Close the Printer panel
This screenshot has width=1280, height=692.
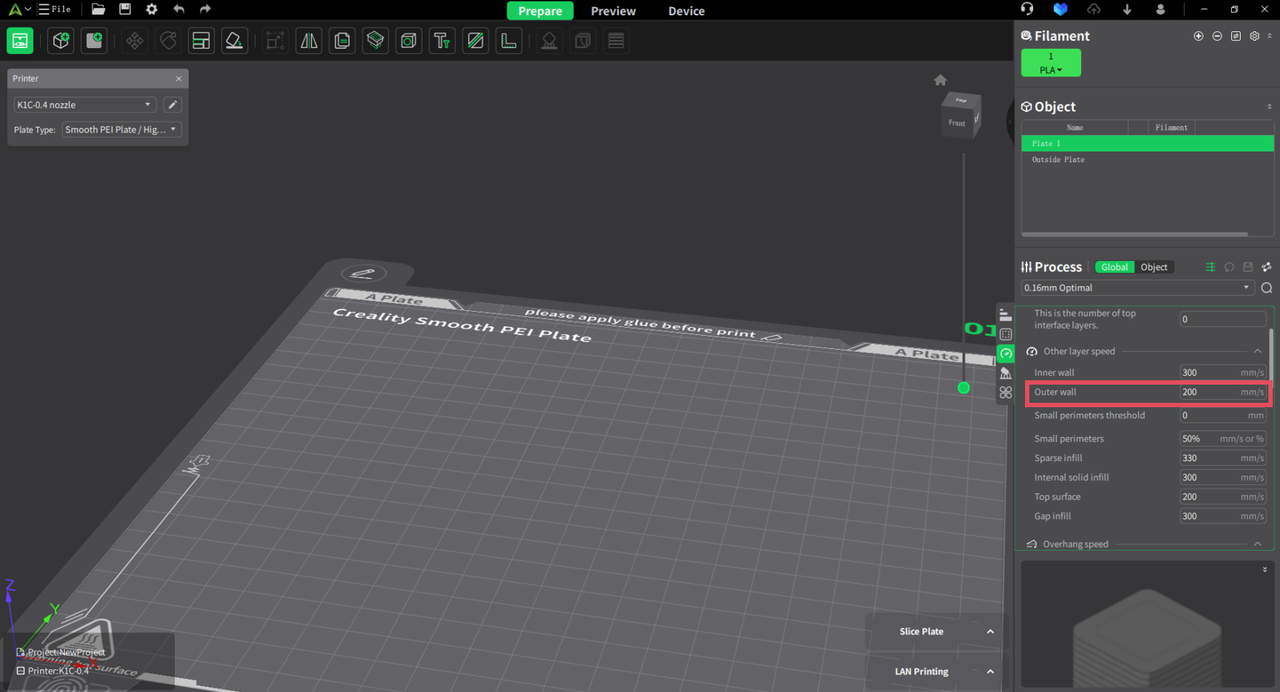coord(179,79)
